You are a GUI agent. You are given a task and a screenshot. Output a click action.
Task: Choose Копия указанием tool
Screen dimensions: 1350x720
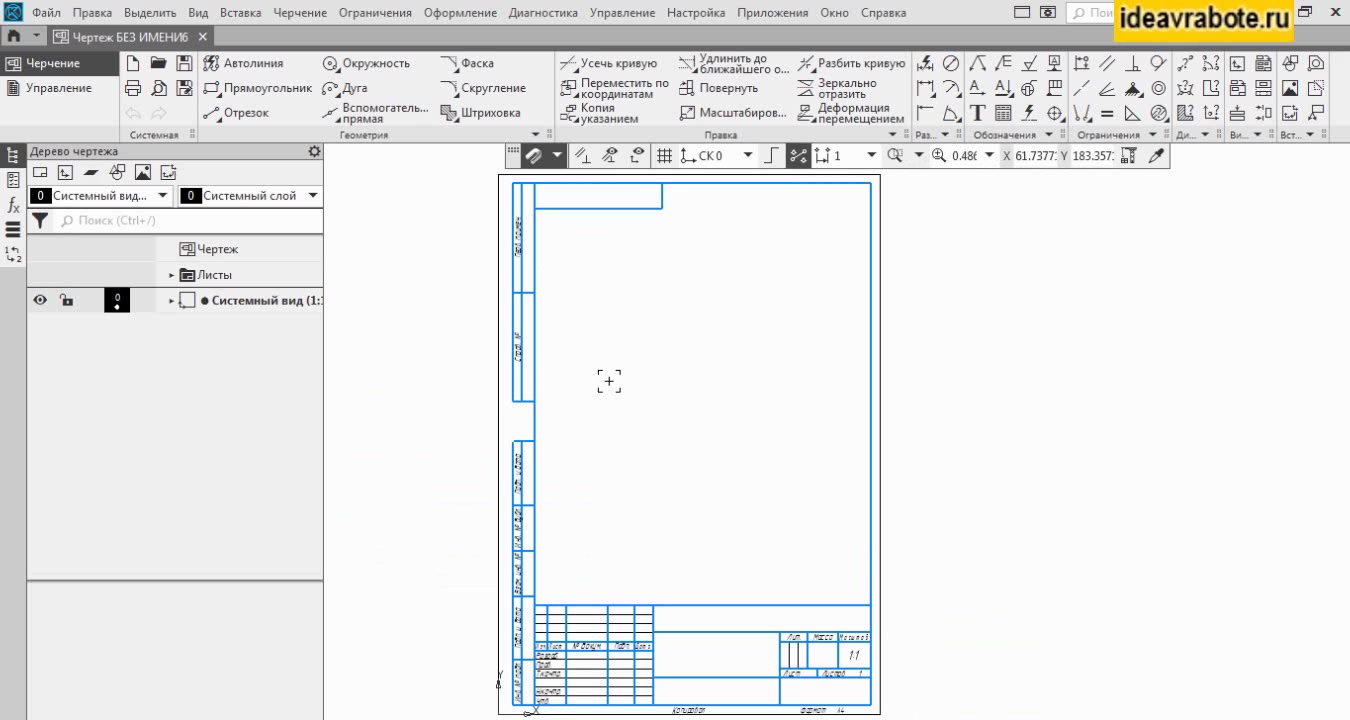[x=600, y=113]
